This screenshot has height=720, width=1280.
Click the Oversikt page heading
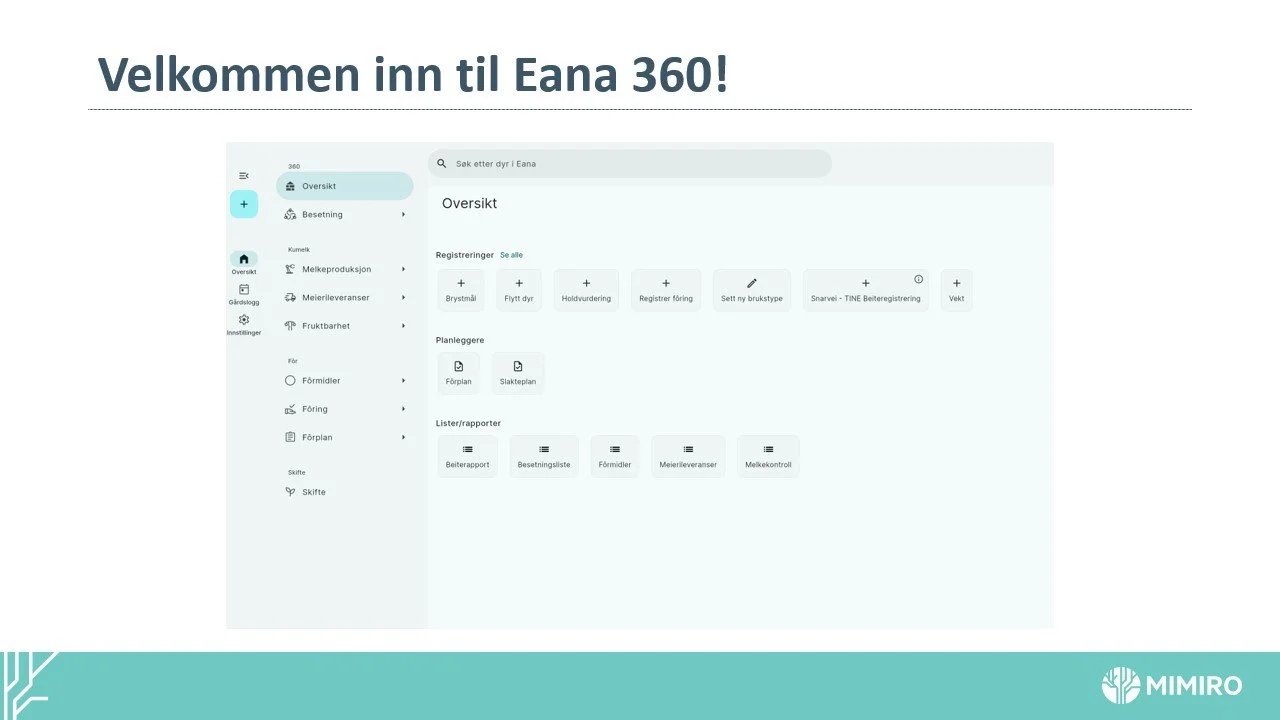[x=469, y=203]
